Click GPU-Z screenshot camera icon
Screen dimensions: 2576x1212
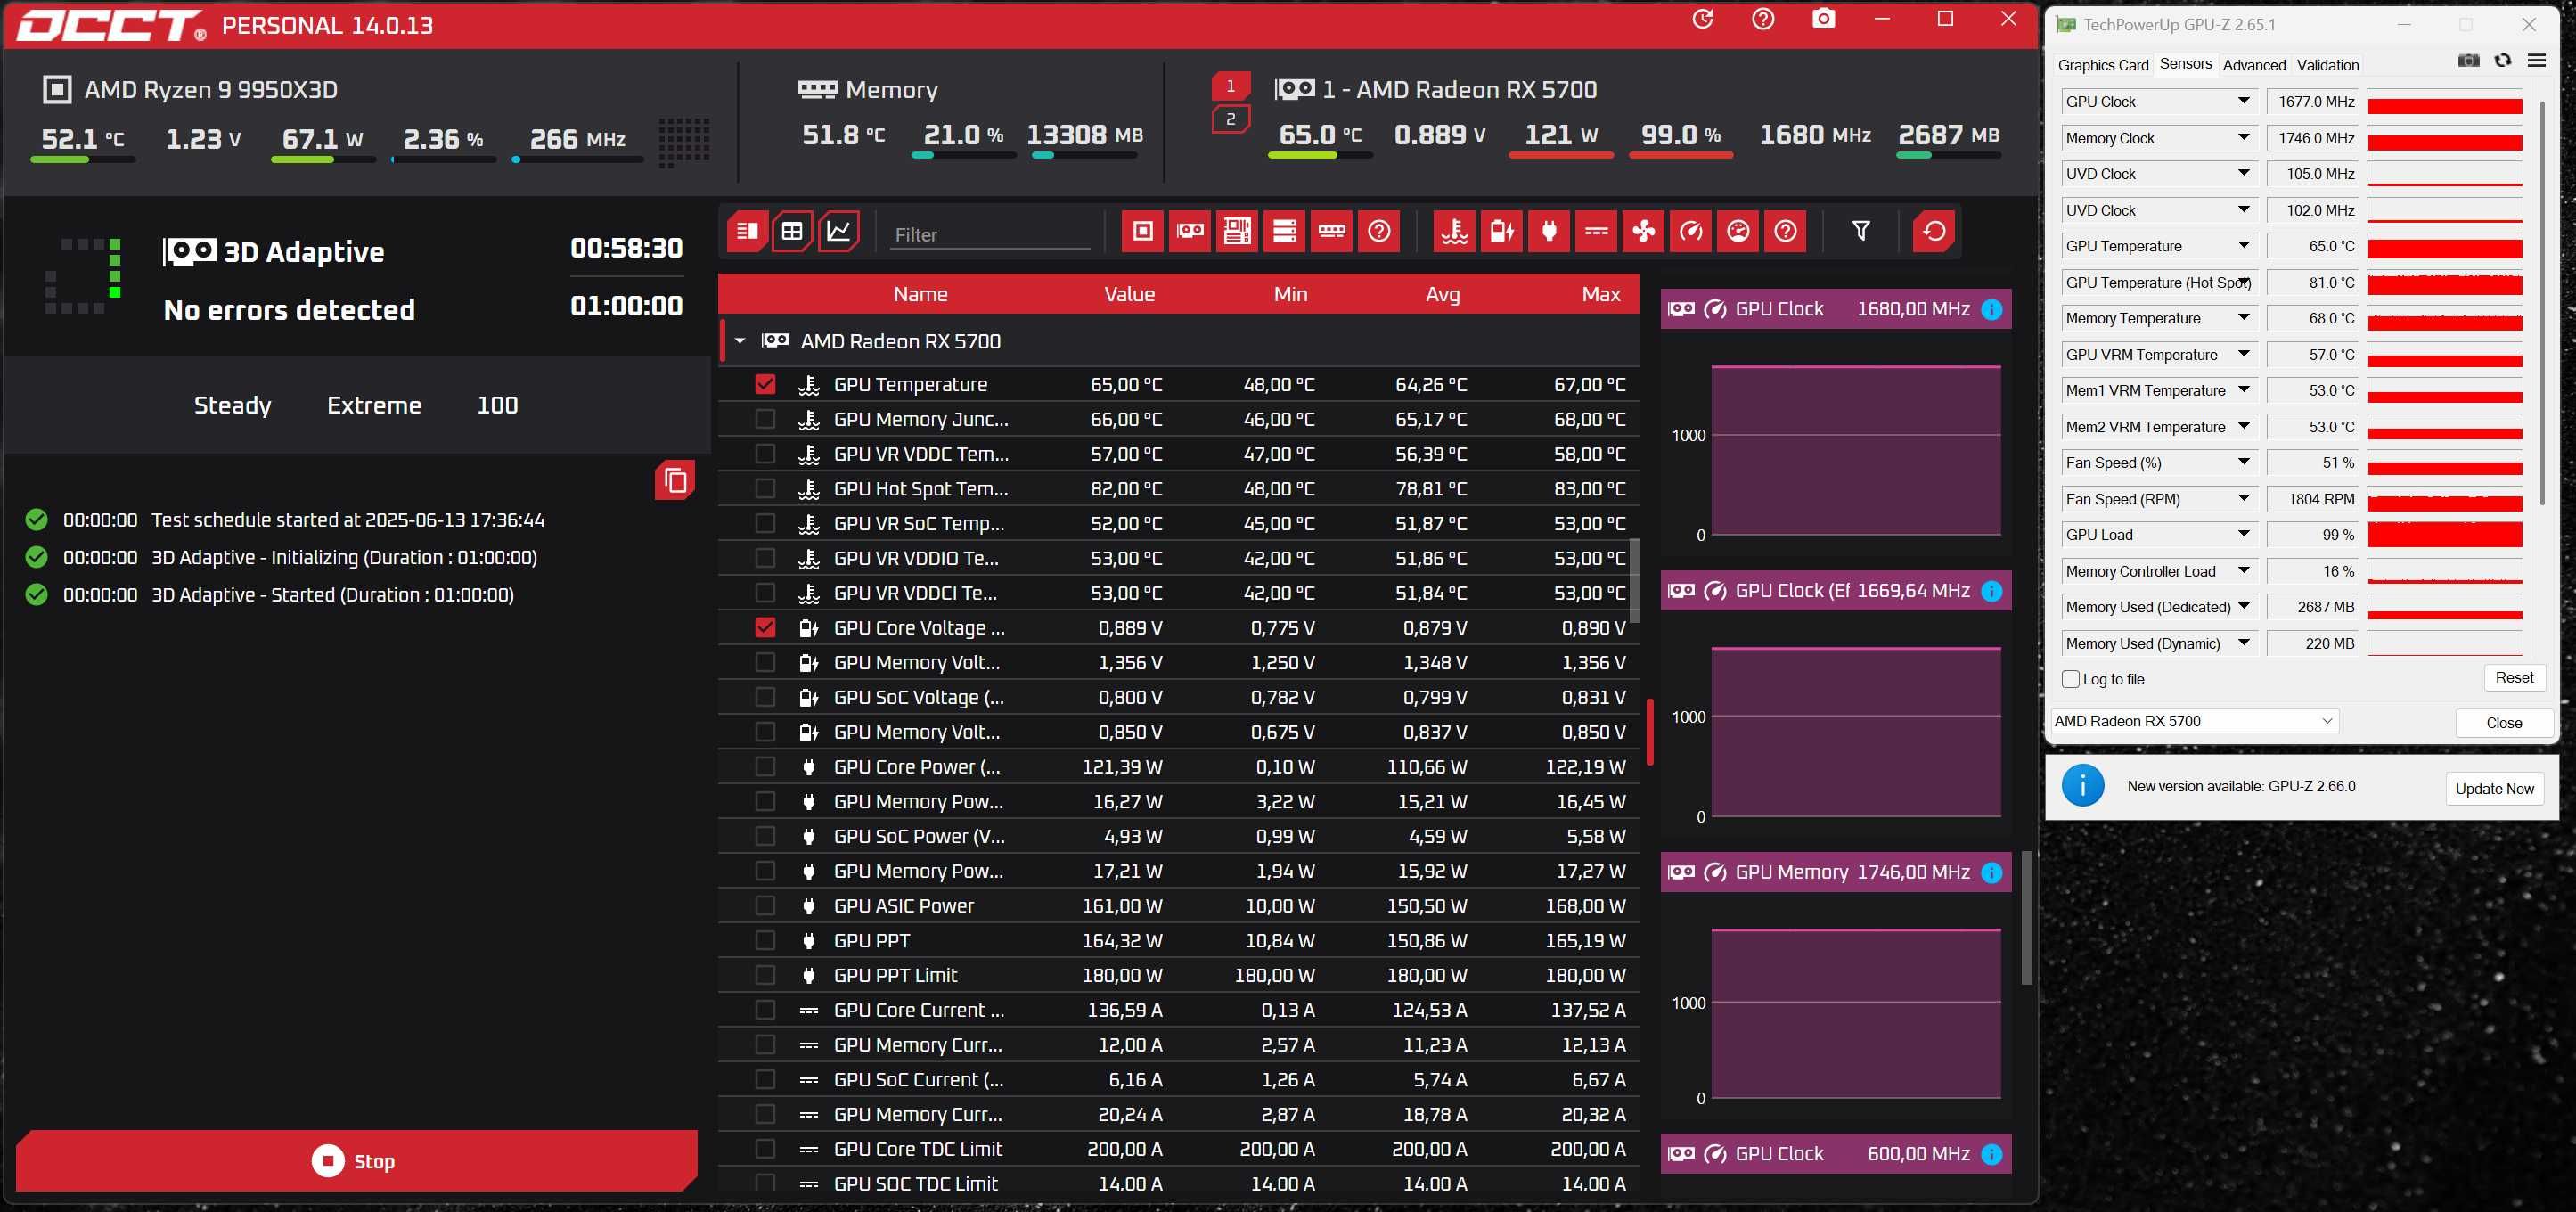[x=2468, y=61]
